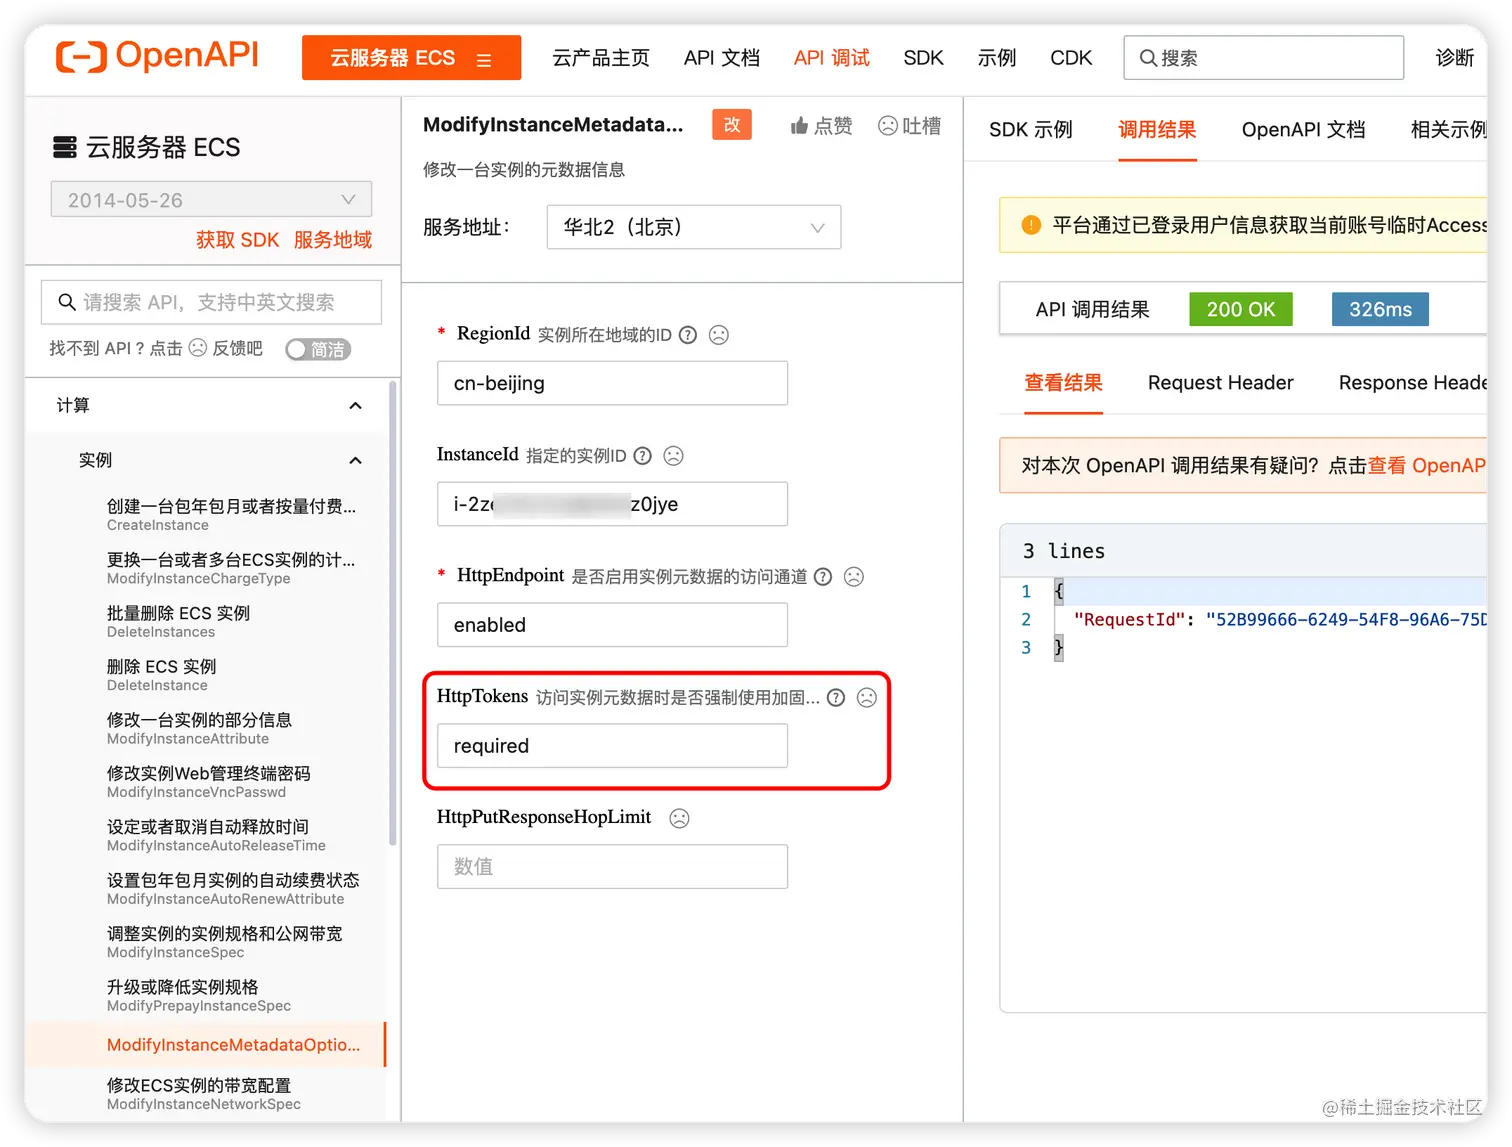Open CDK menu item

pyautogui.click(x=1071, y=58)
